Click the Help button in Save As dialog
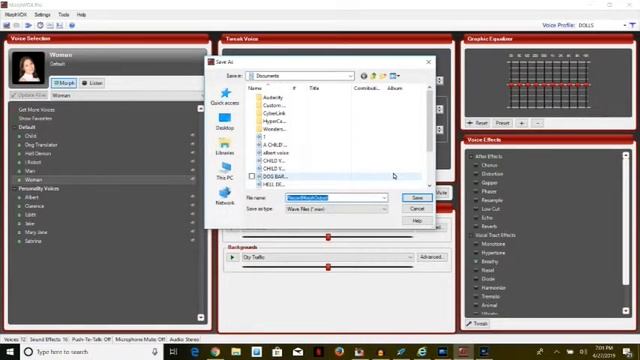This screenshot has width=640, height=360. coord(417,221)
